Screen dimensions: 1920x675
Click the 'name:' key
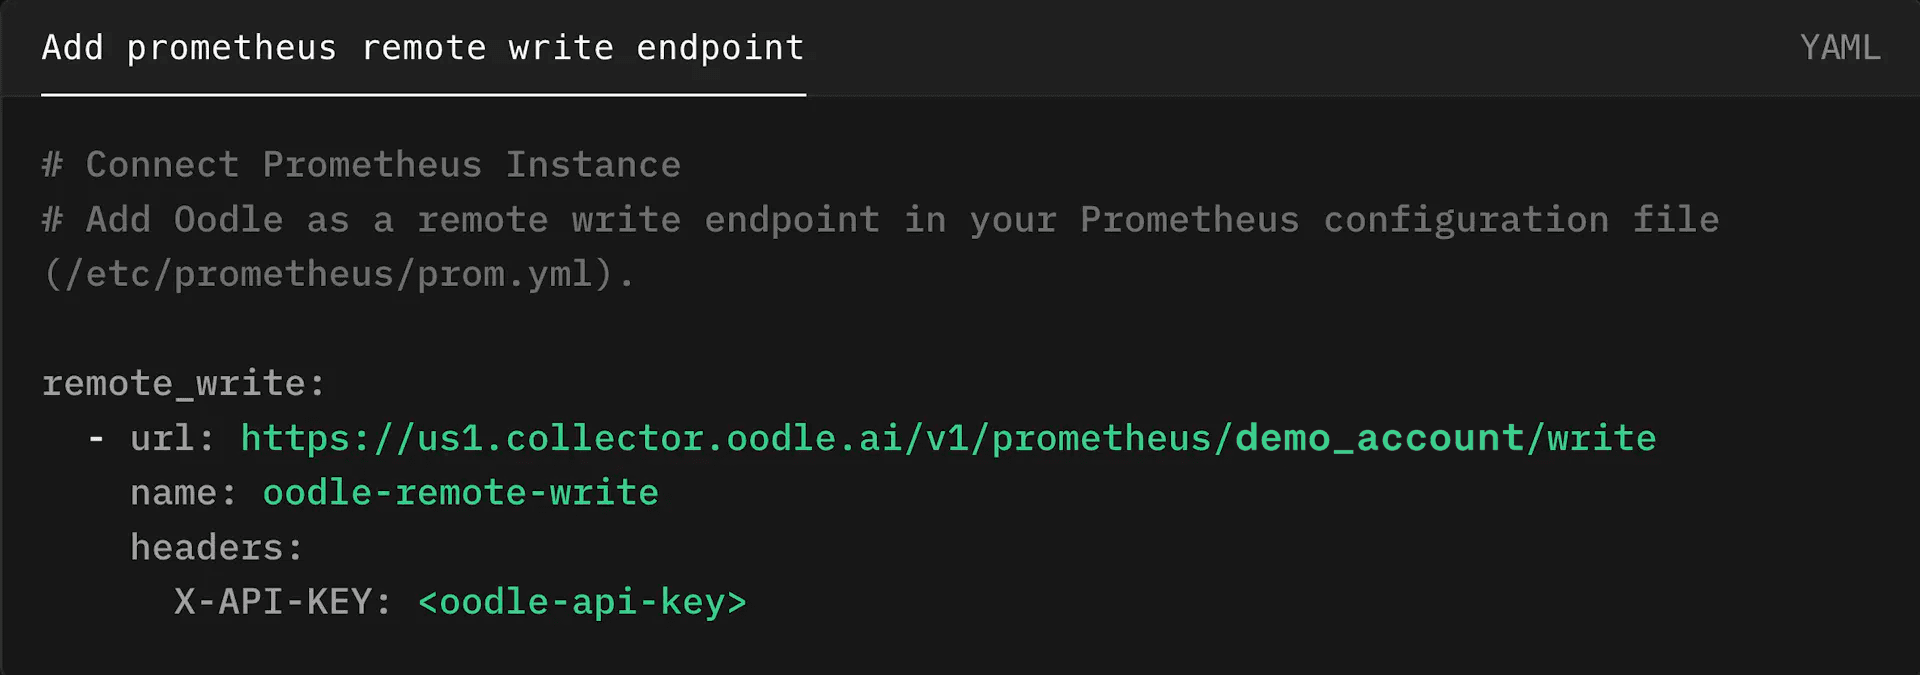[x=183, y=493]
